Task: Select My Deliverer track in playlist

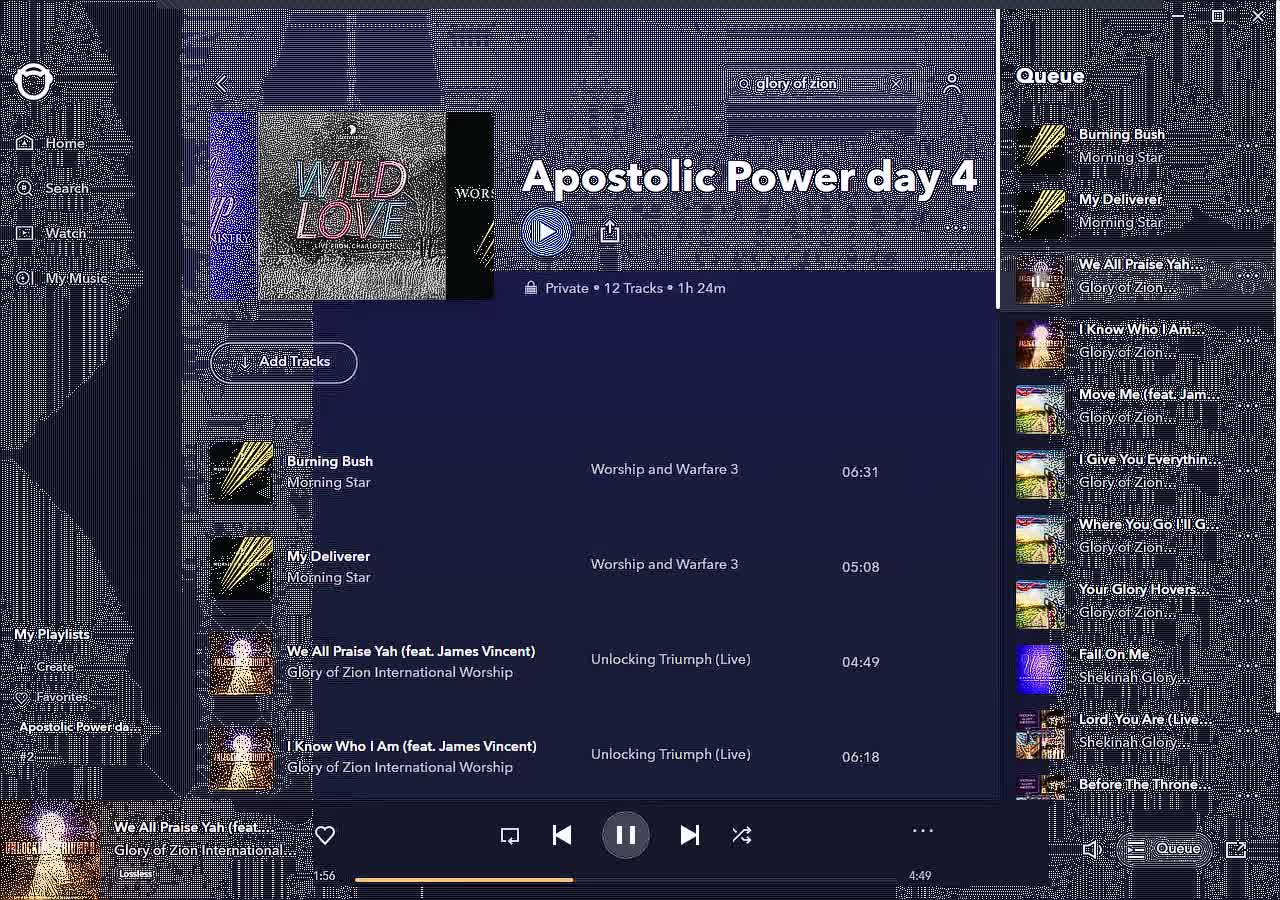Action: [x=328, y=556]
